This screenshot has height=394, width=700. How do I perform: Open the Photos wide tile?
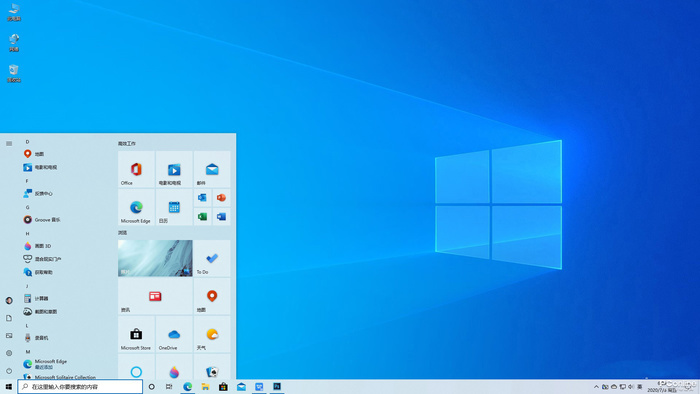pos(155,258)
